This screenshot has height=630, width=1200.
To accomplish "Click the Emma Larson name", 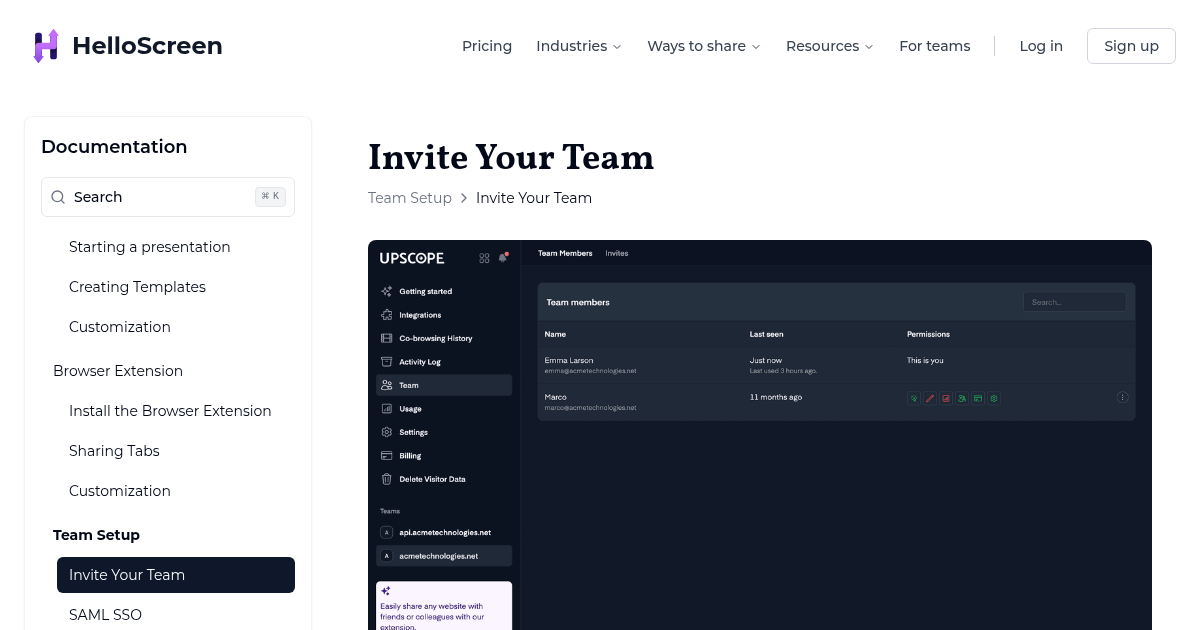I will pos(569,360).
